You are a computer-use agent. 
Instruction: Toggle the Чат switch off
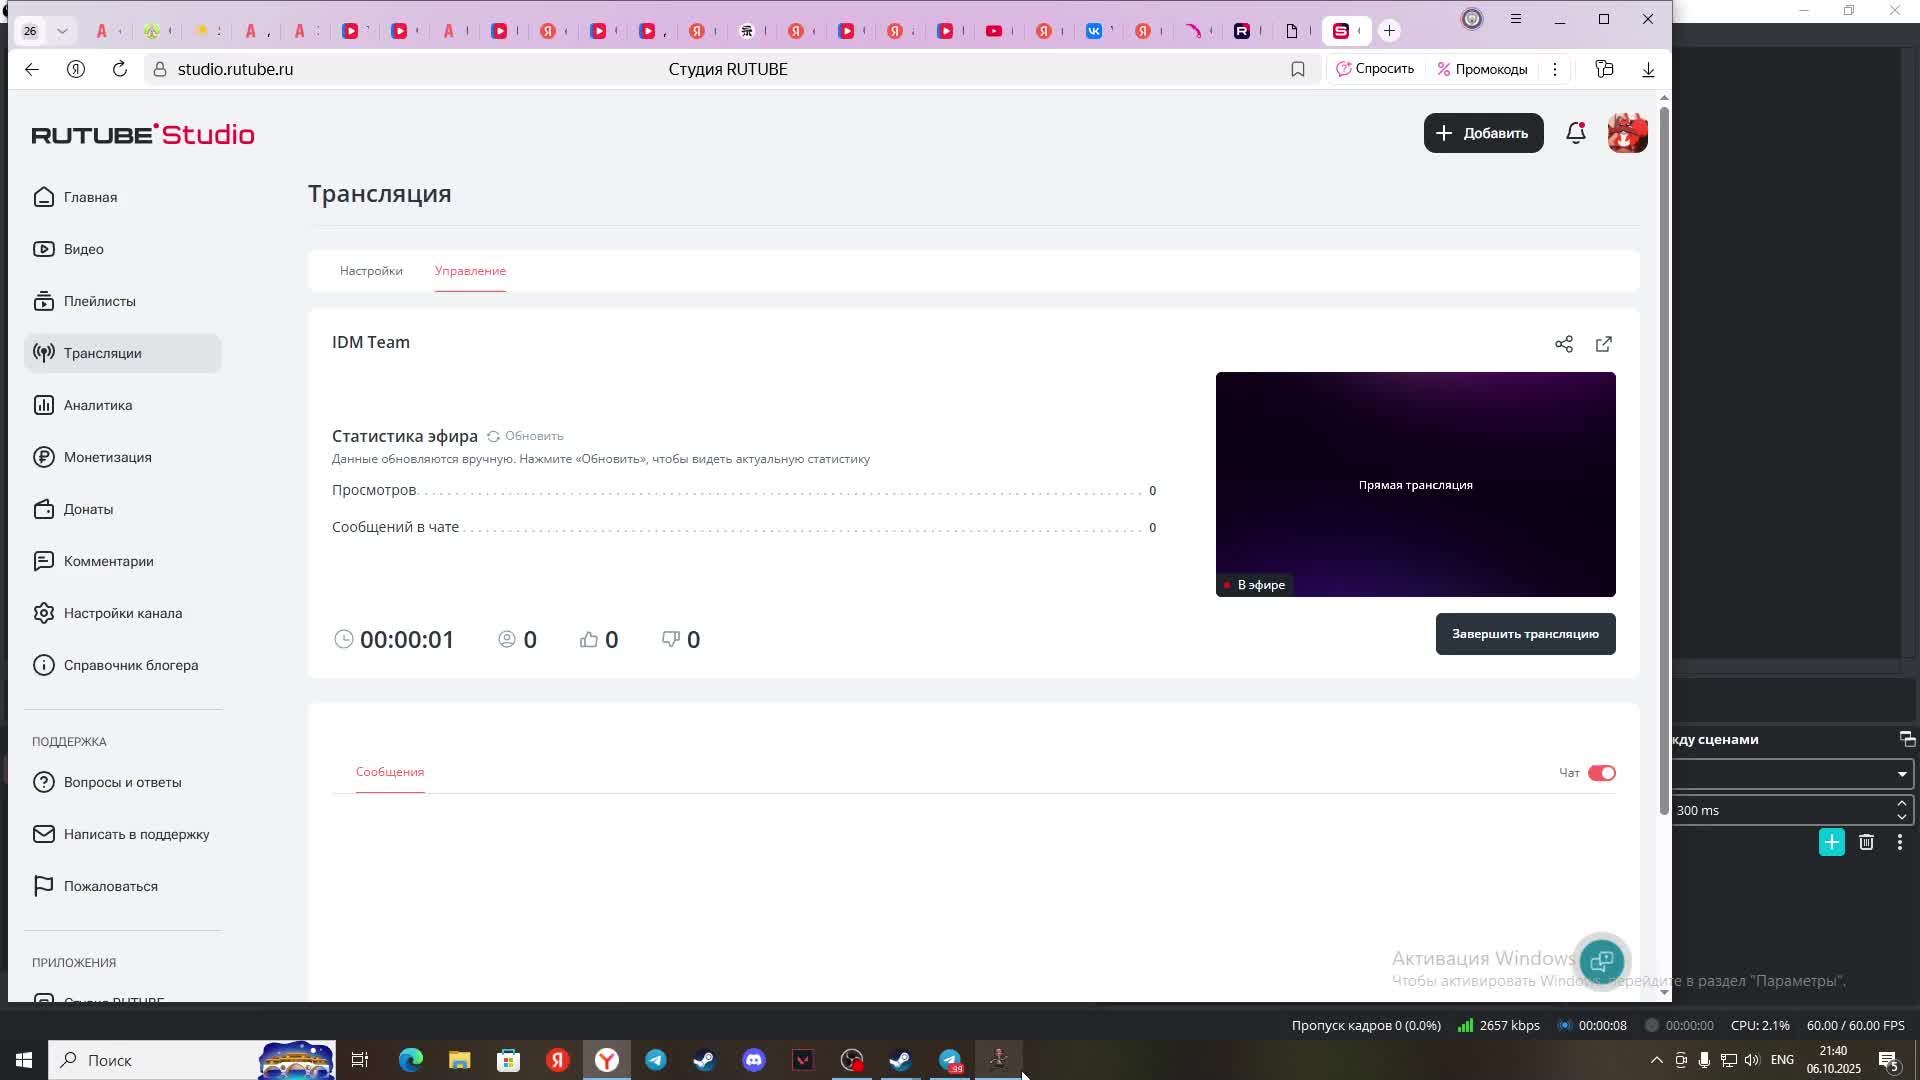click(x=1601, y=773)
